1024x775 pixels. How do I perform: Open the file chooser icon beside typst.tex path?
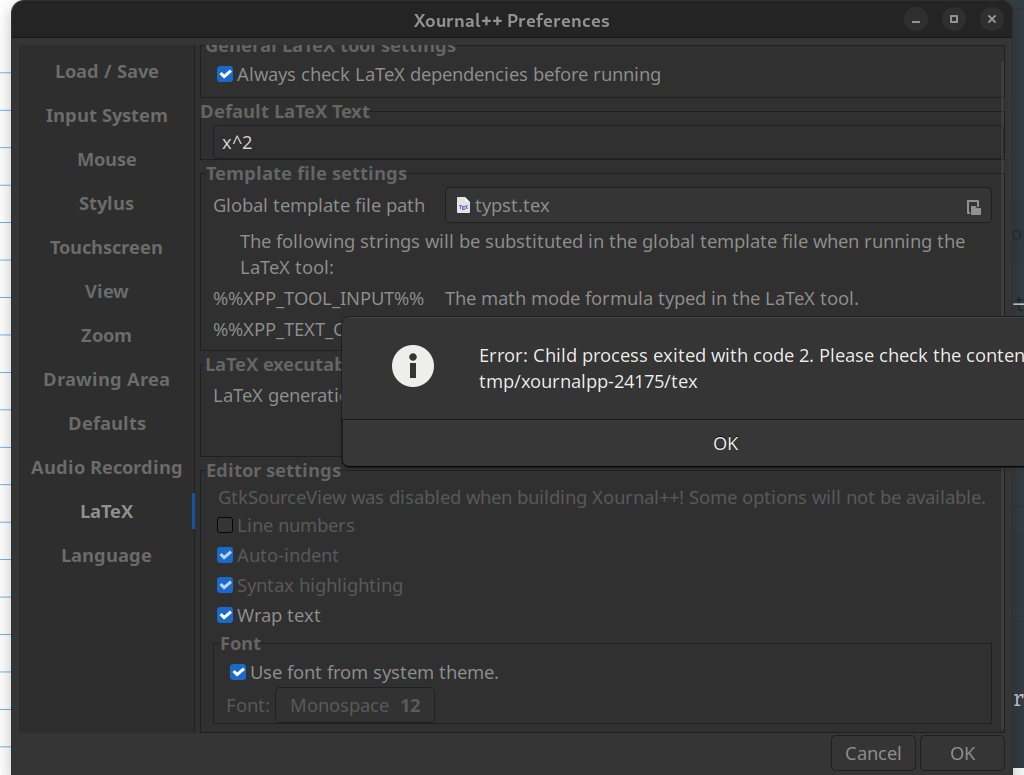(973, 206)
